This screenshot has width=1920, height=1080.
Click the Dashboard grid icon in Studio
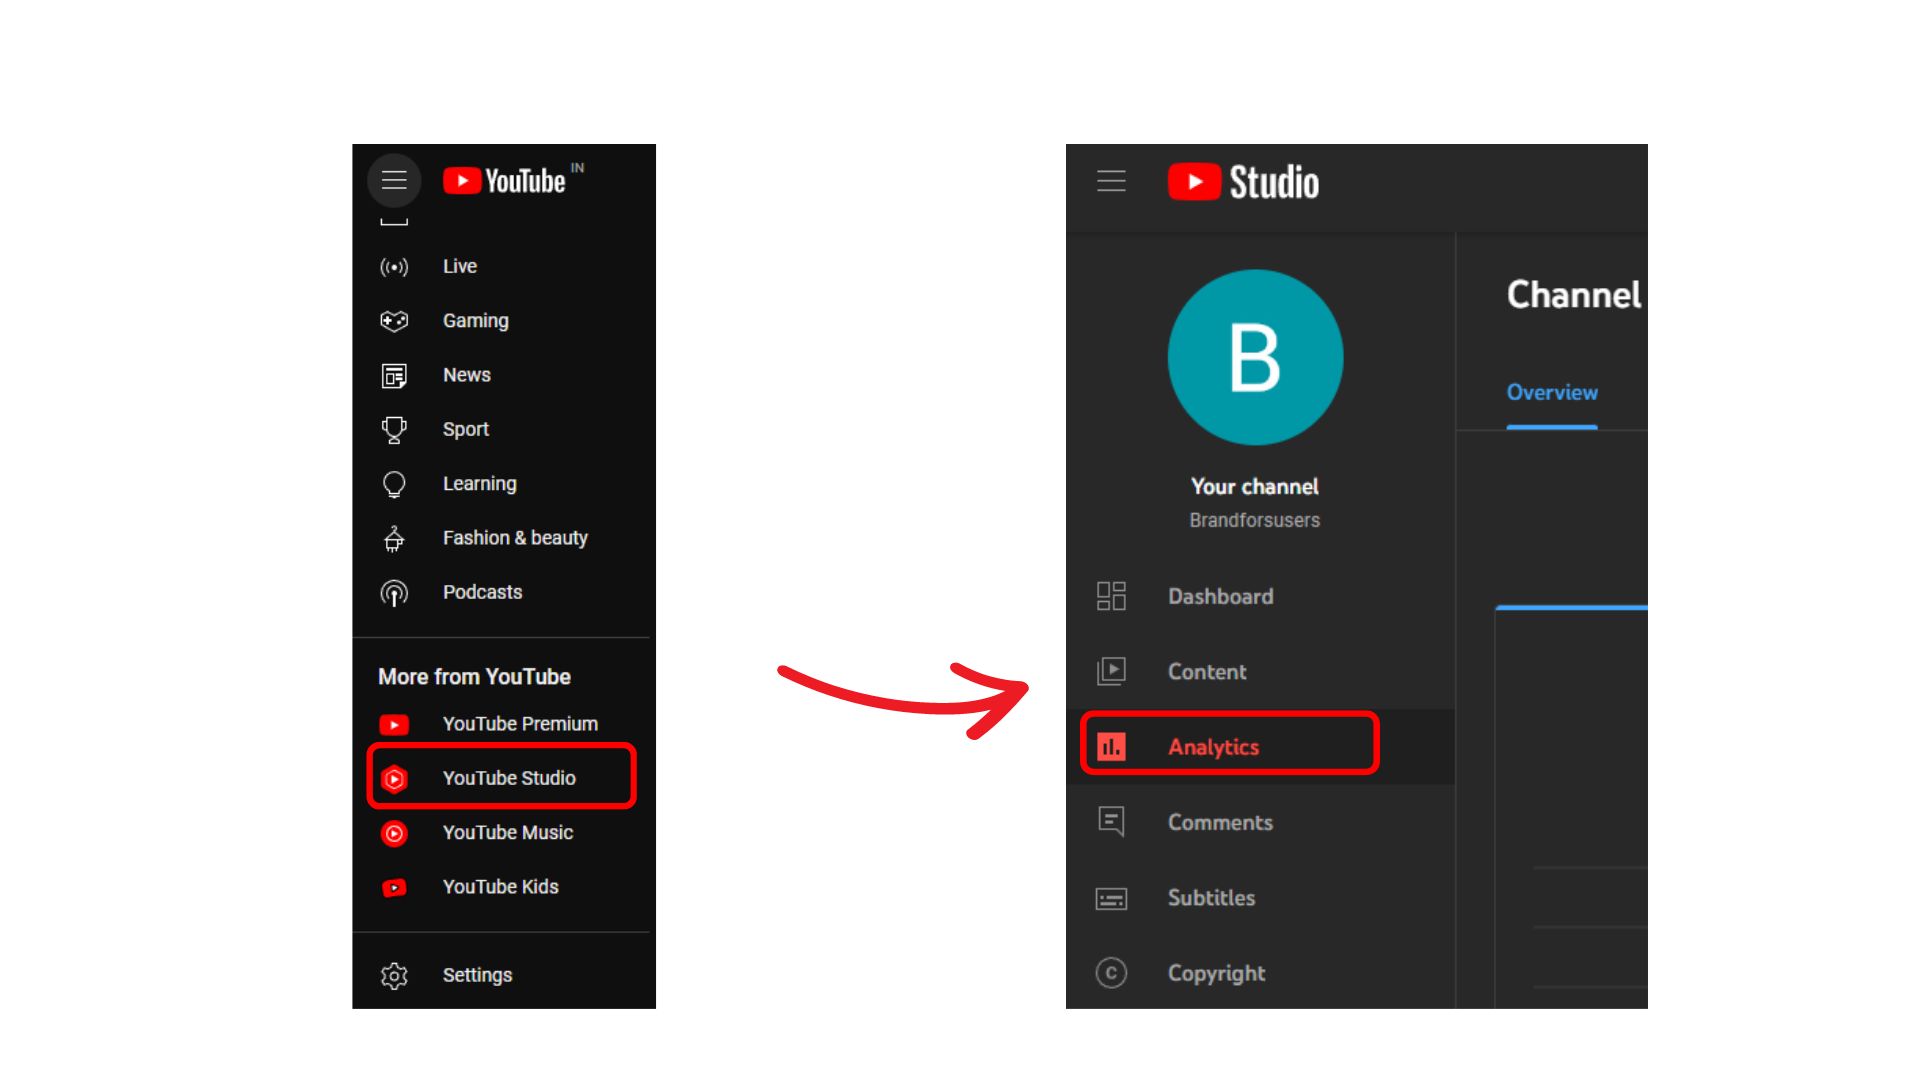click(1111, 596)
